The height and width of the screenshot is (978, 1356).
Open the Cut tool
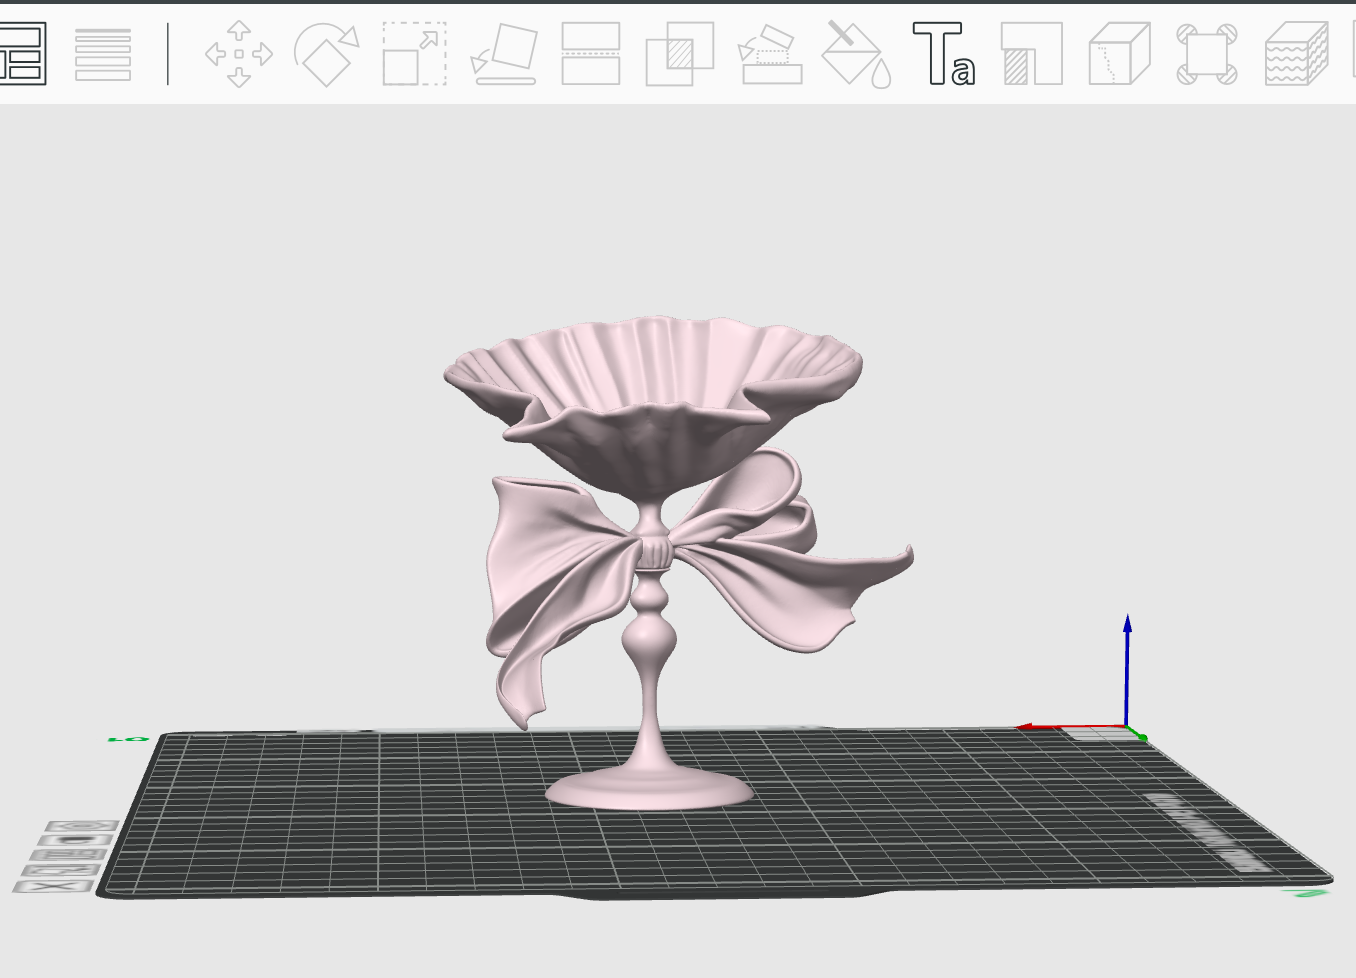(591, 54)
